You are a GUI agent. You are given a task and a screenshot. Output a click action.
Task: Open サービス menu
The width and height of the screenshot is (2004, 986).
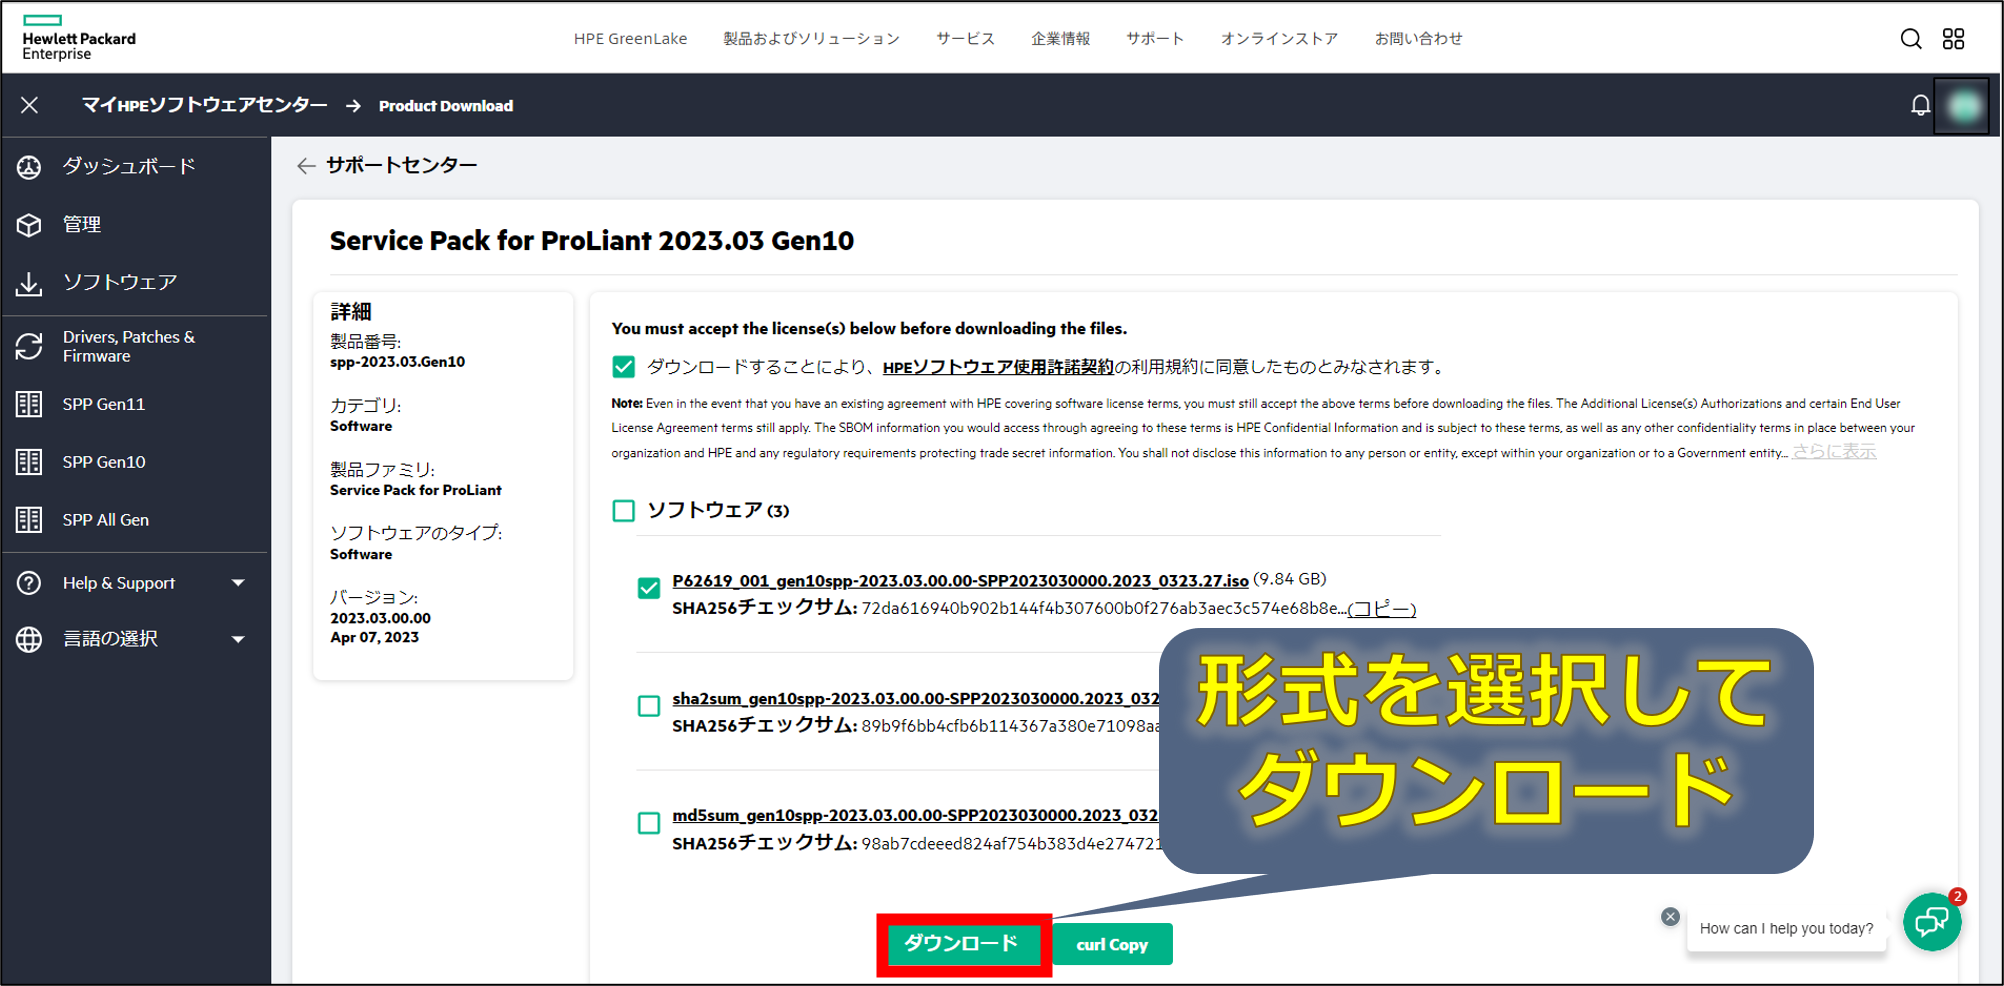point(965,39)
